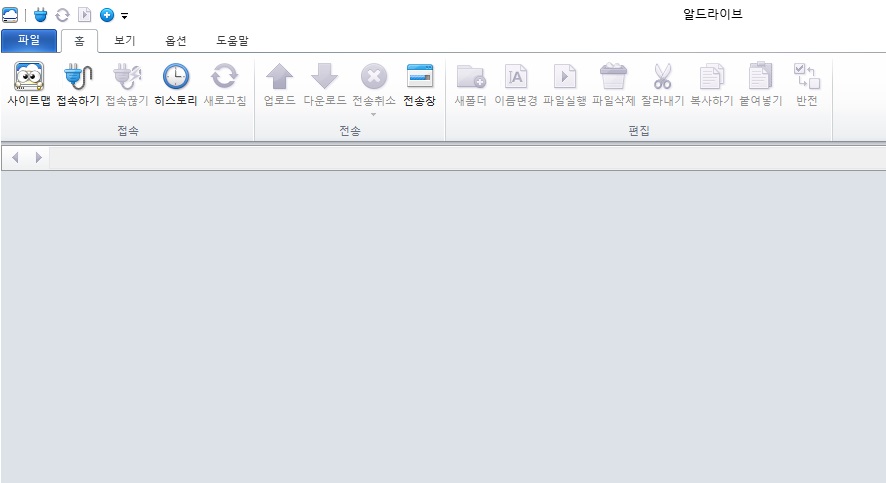Click the quick access refresh icon

click(62, 15)
